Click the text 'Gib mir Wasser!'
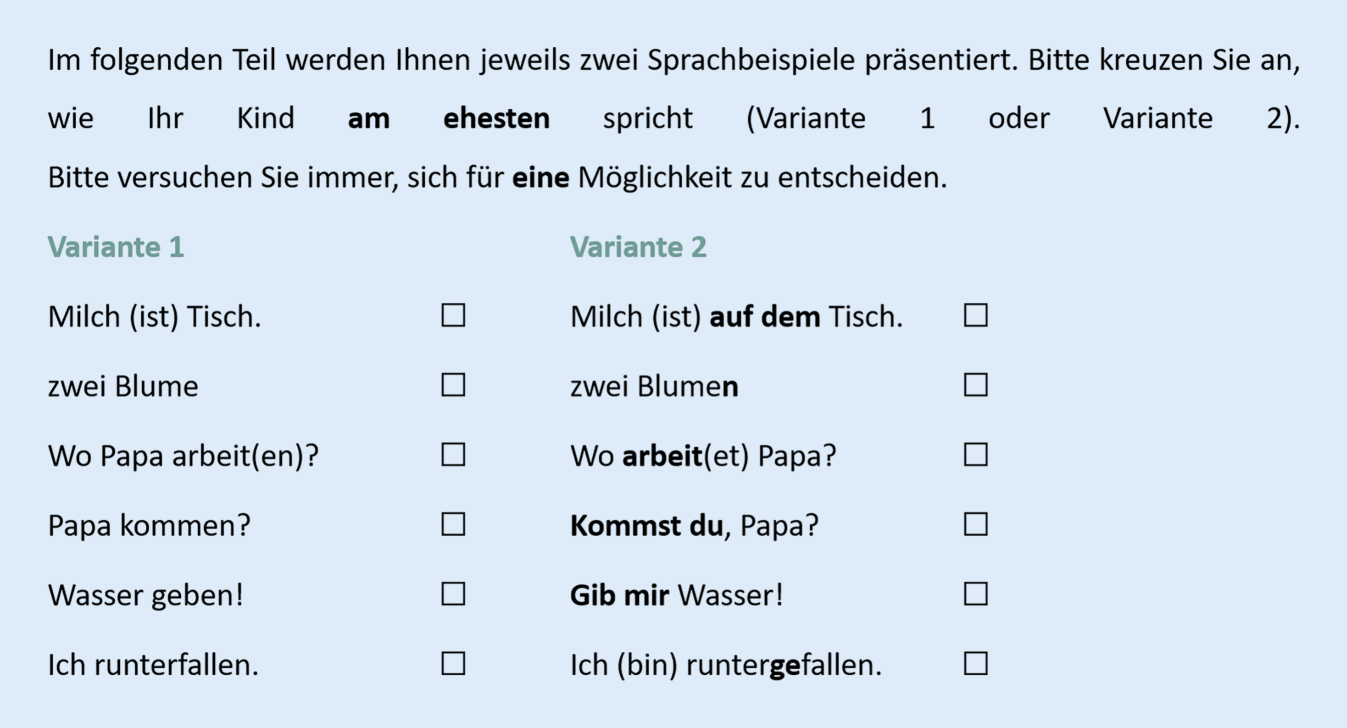The height and width of the screenshot is (728, 1347). click(677, 595)
